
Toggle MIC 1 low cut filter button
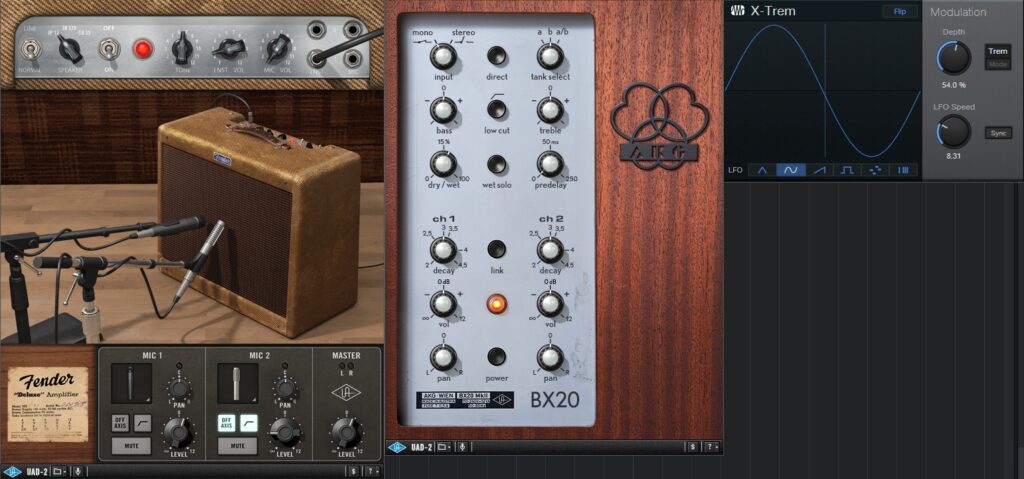[142, 423]
